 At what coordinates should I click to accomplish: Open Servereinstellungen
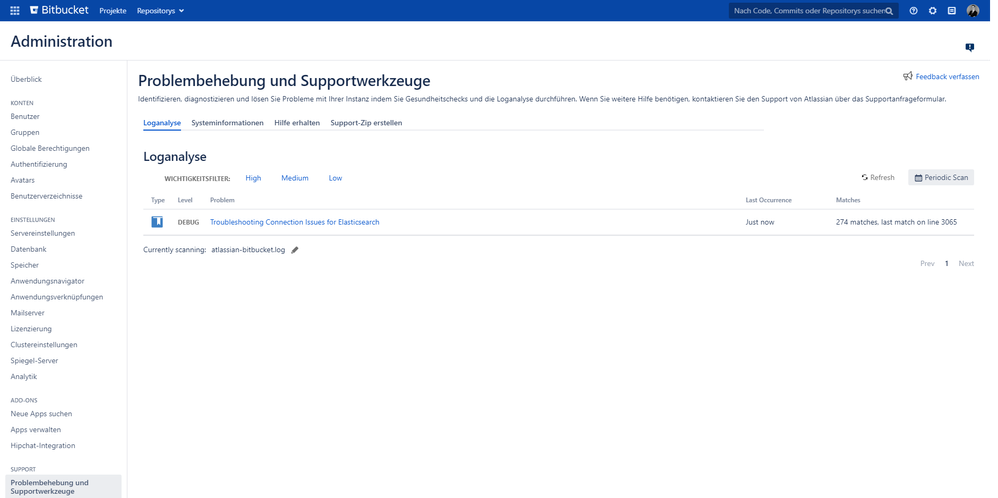pyautogui.click(x=43, y=233)
